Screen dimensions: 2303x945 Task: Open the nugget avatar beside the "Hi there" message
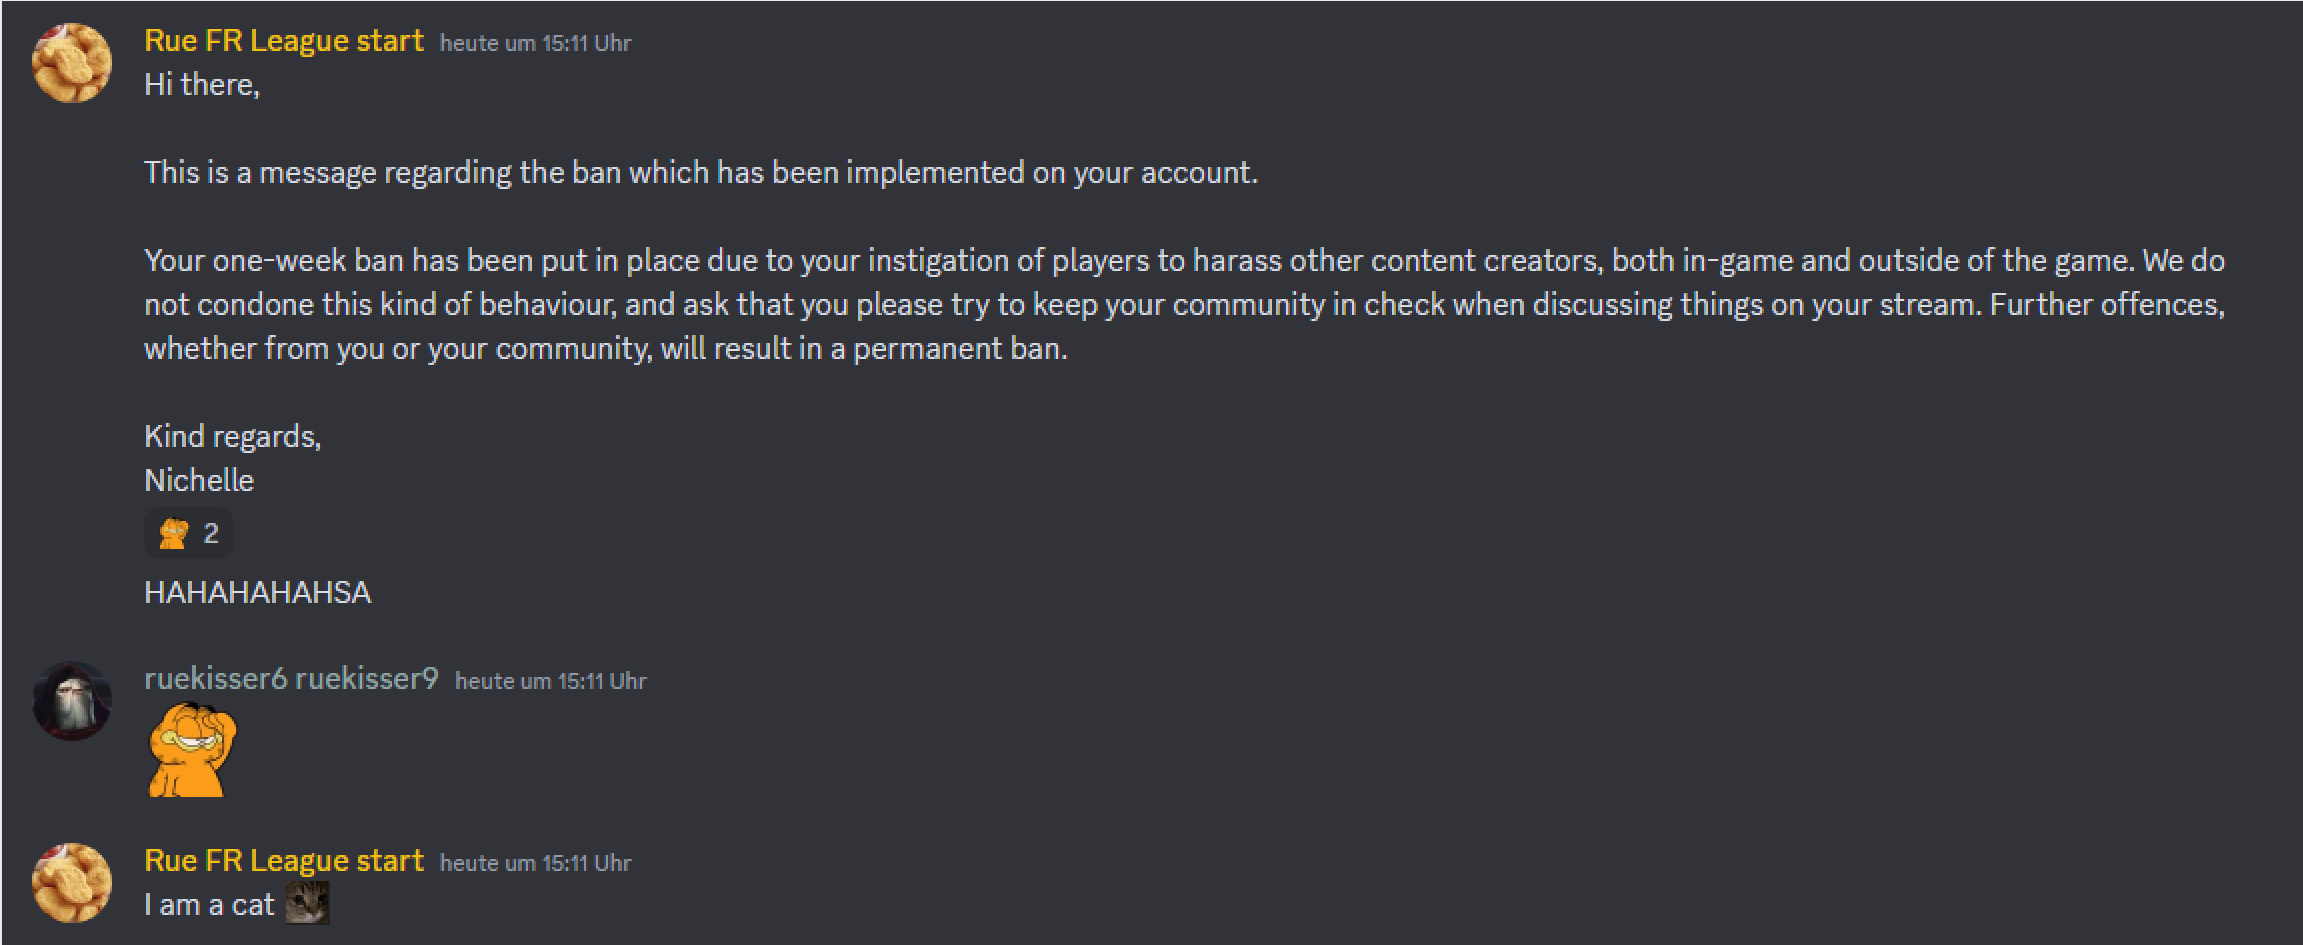tap(72, 63)
